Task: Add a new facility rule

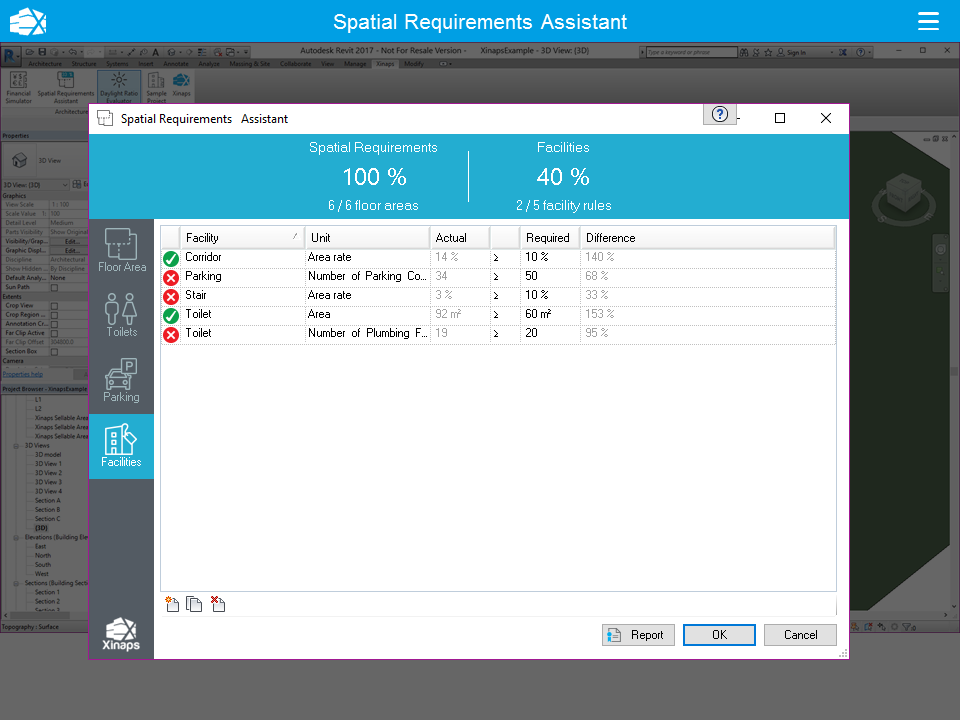Action: coord(171,604)
